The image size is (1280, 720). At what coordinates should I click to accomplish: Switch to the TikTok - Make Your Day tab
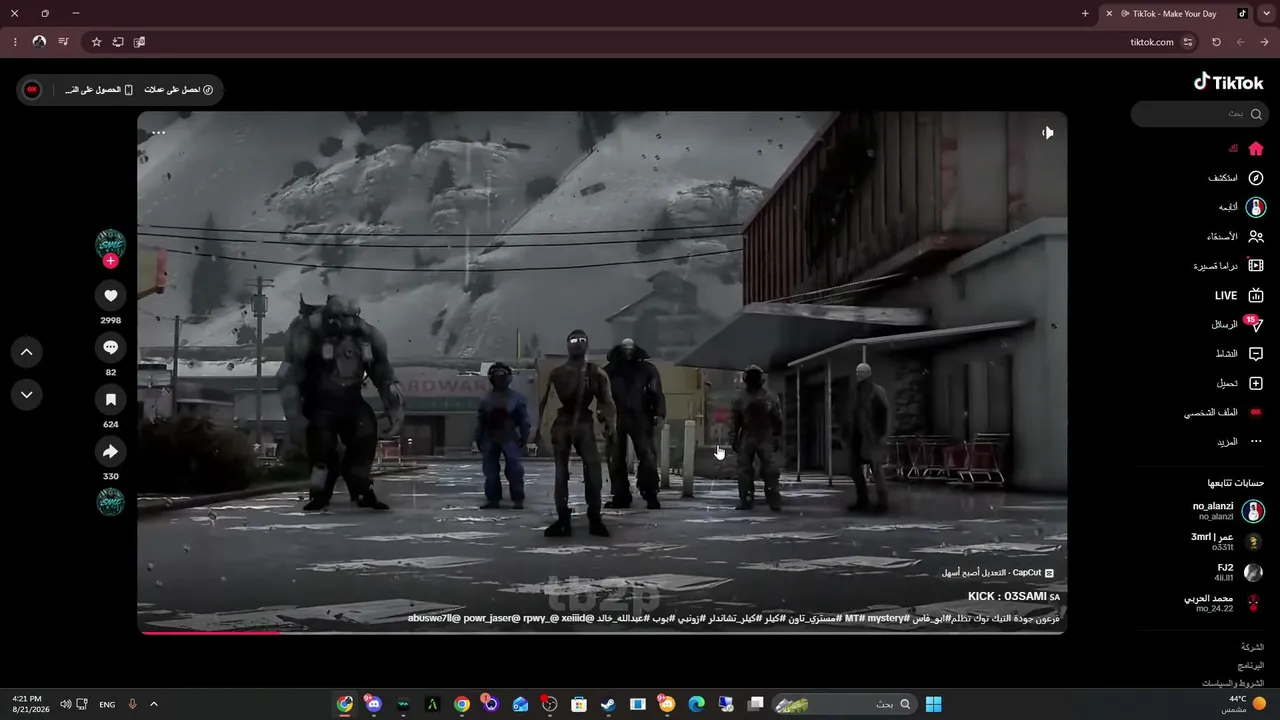point(1175,14)
